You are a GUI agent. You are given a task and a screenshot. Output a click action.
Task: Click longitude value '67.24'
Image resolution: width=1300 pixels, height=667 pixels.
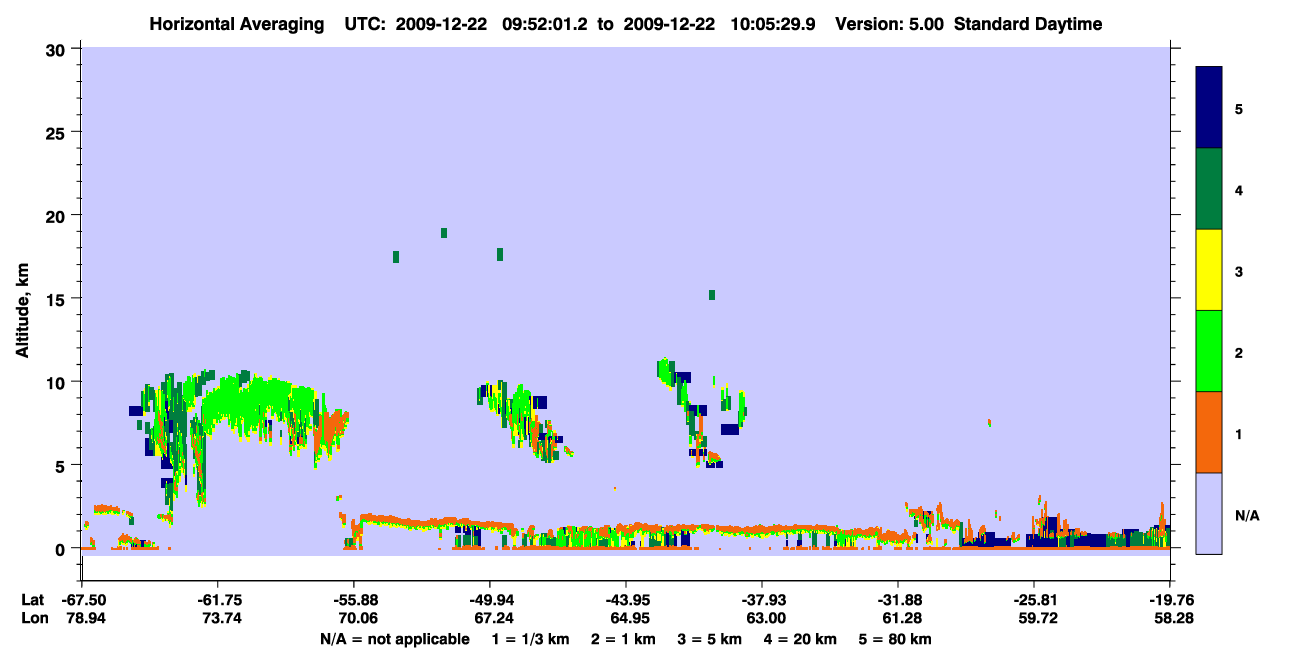click(x=492, y=618)
